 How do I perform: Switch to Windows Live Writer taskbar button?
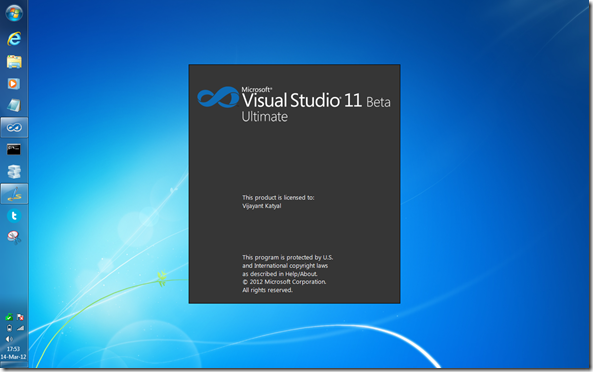click(14, 194)
